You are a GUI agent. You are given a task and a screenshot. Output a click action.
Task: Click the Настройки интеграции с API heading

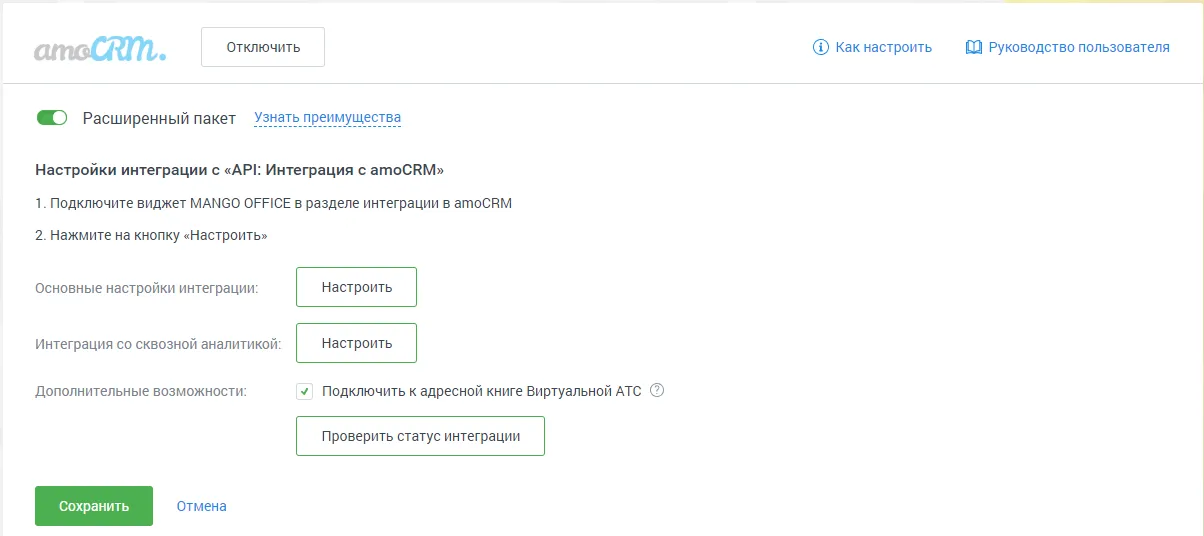(240, 169)
